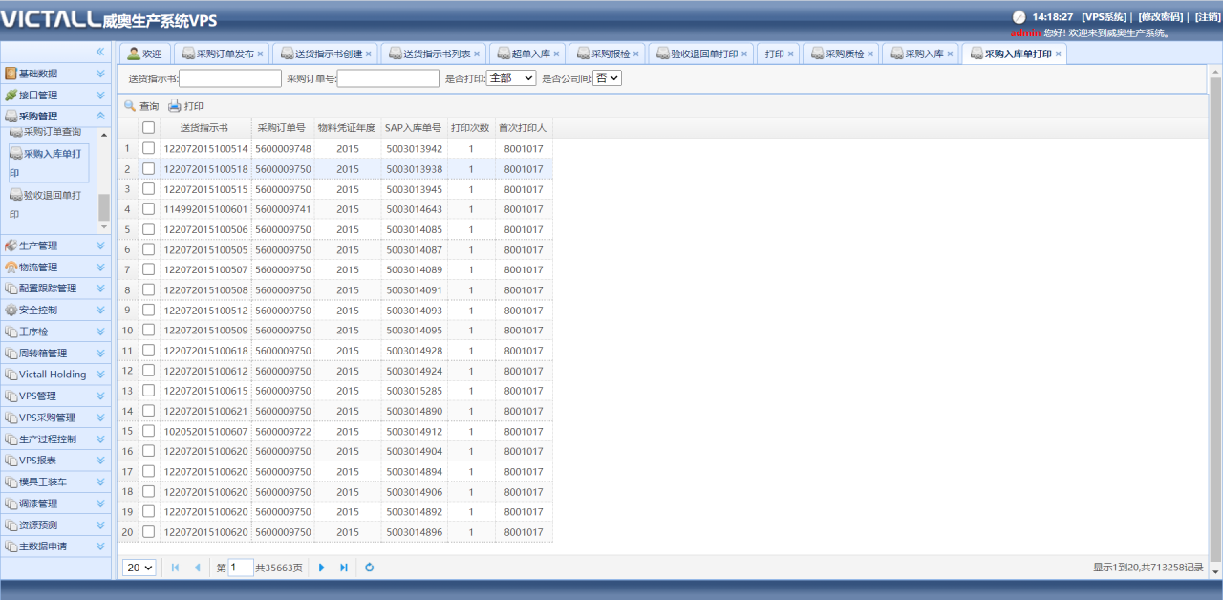The image size is (1224, 601).
Task: Jump to last page arrow
Action: (x=344, y=568)
